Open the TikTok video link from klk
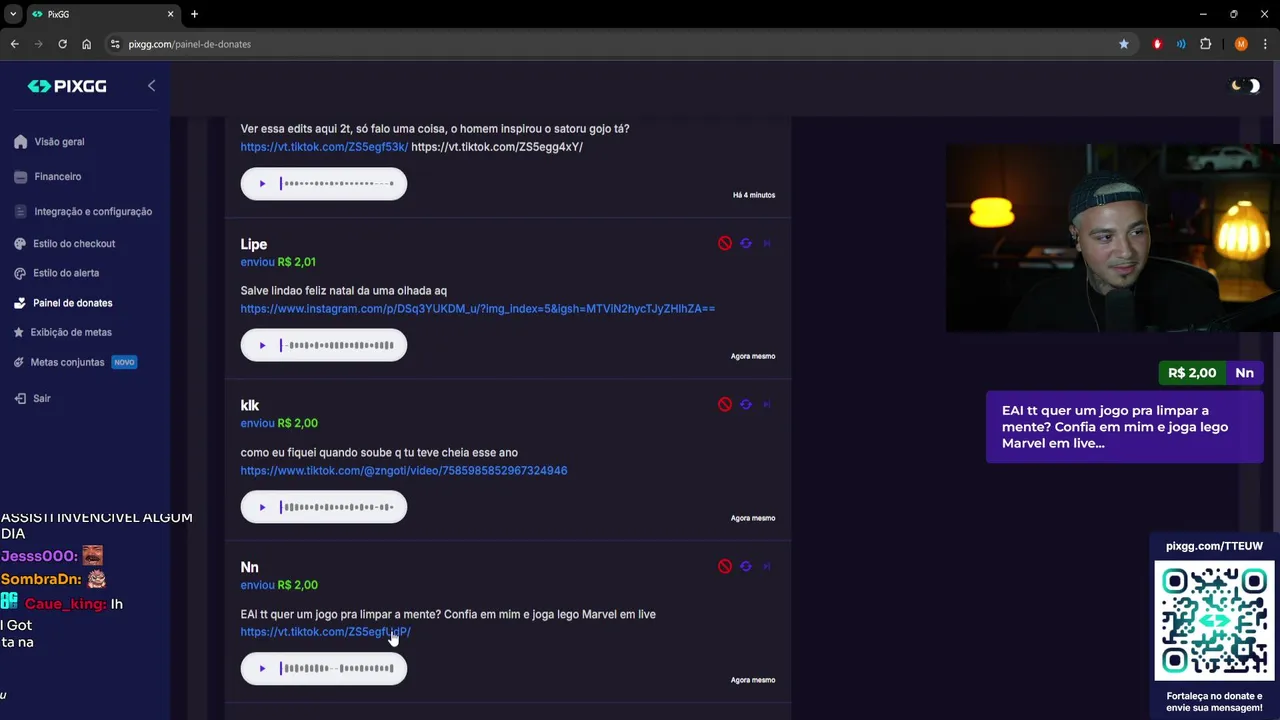This screenshot has height=720, width=1280. pos(403,471)
